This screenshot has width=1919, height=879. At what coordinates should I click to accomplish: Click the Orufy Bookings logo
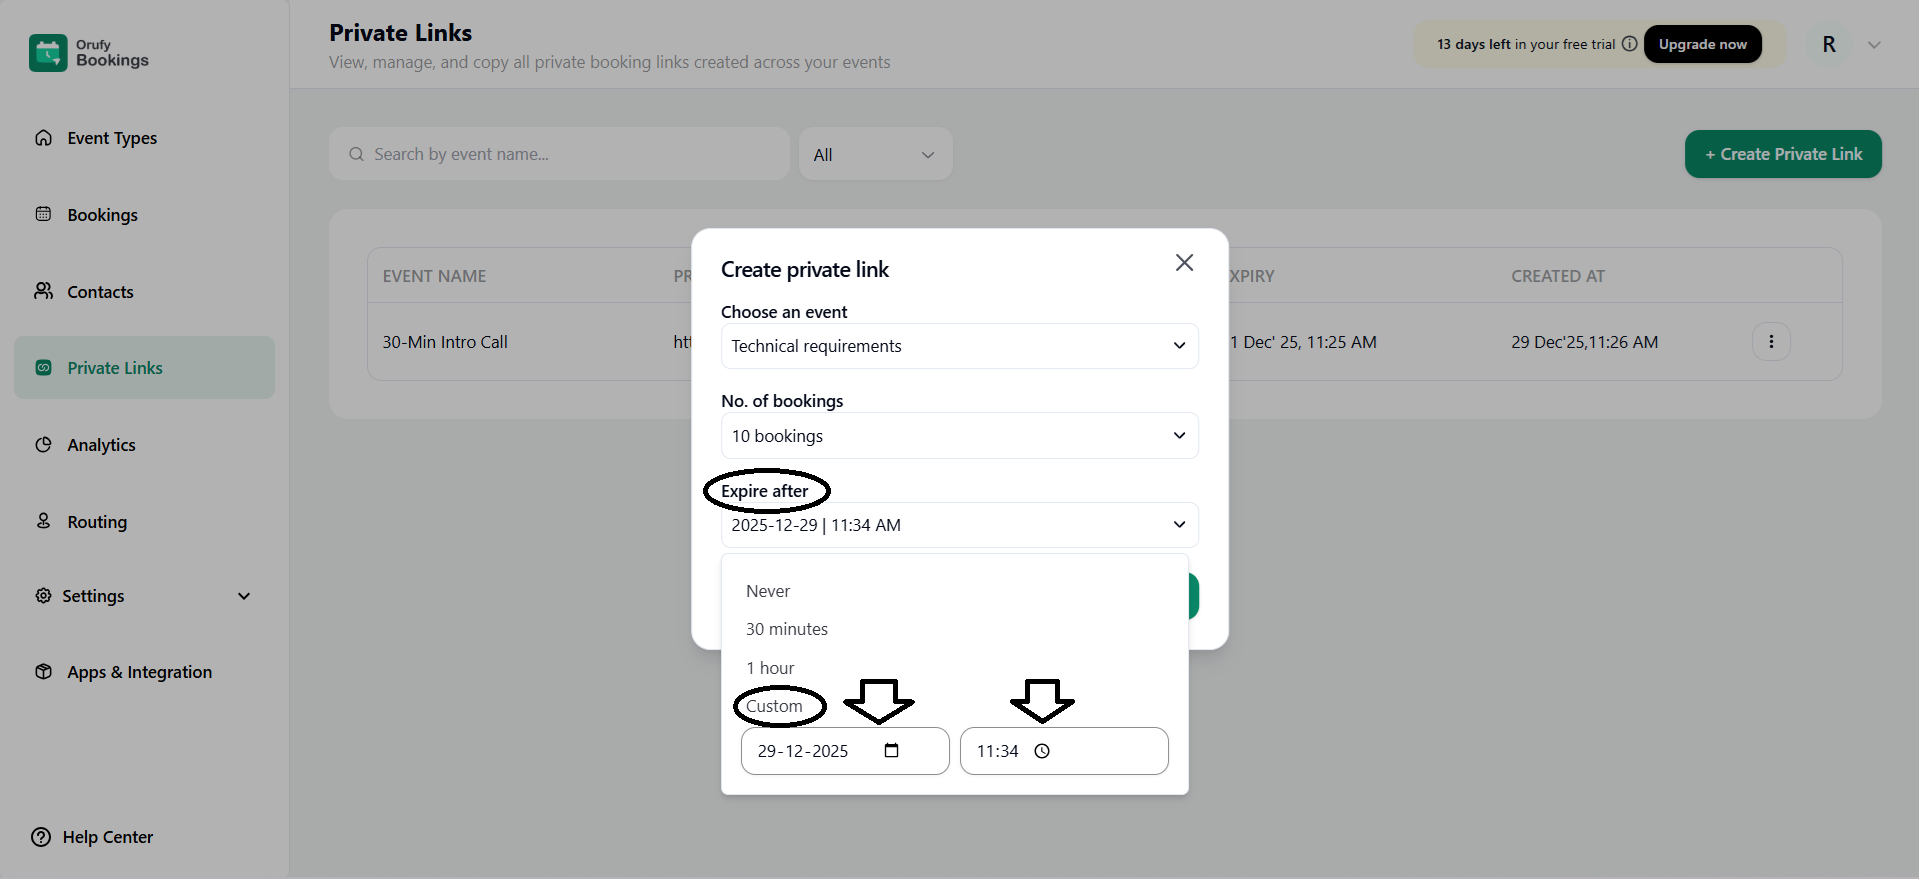[x=48, y=53]
